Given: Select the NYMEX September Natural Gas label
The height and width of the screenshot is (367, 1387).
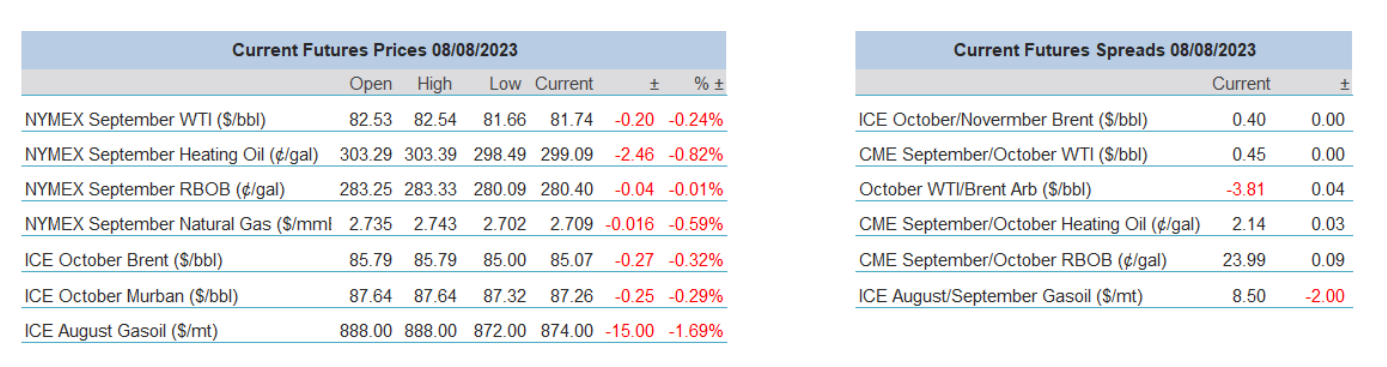Looking at the screenshot, I should tap(178, 225).
